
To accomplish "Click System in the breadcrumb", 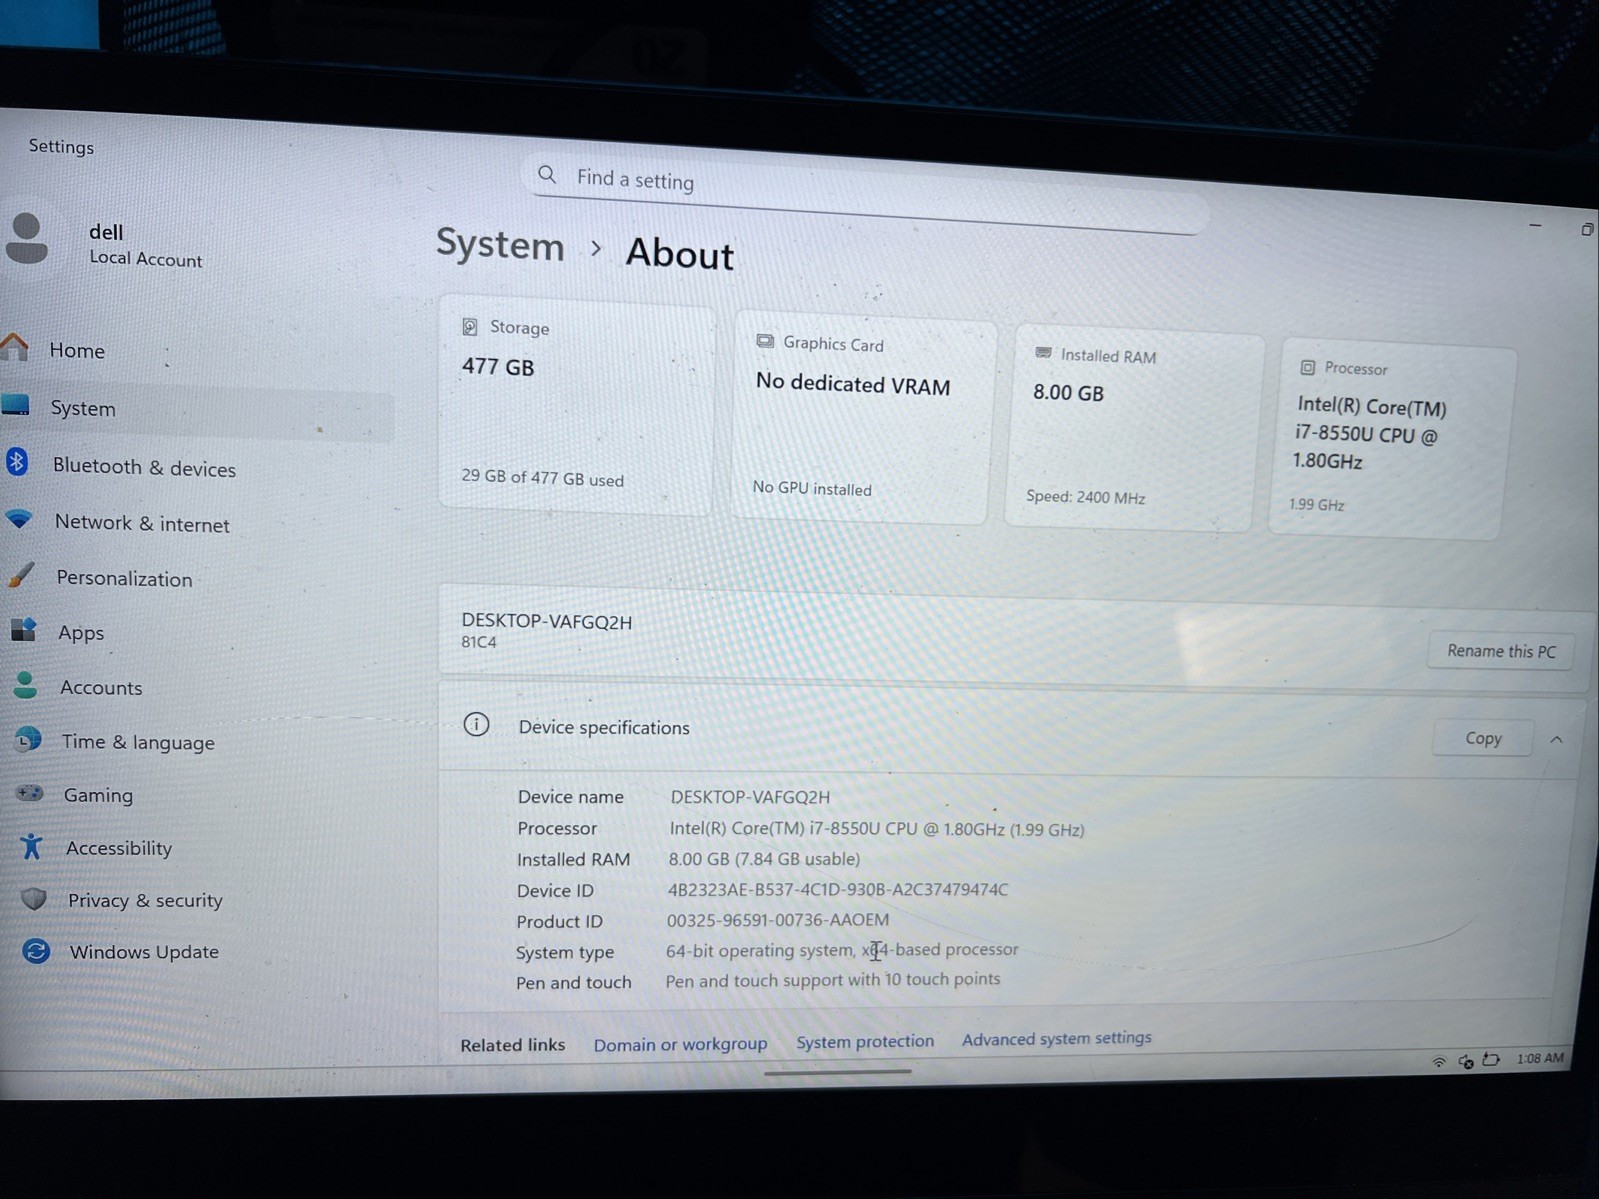I will (x=500, y=245).
